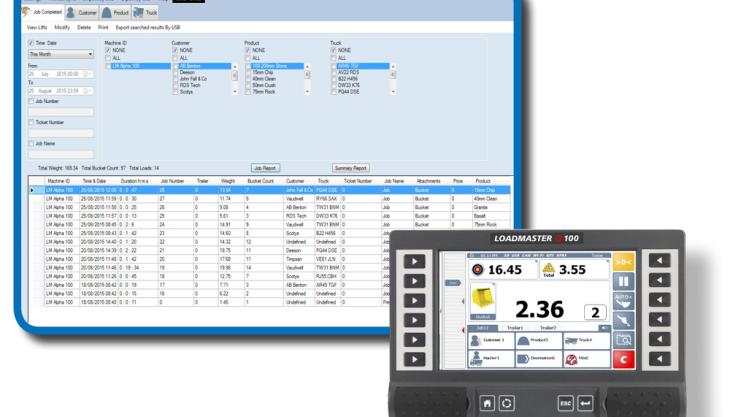Click the Job Number text field
The image size is (730, 417).
click(61, 112)
